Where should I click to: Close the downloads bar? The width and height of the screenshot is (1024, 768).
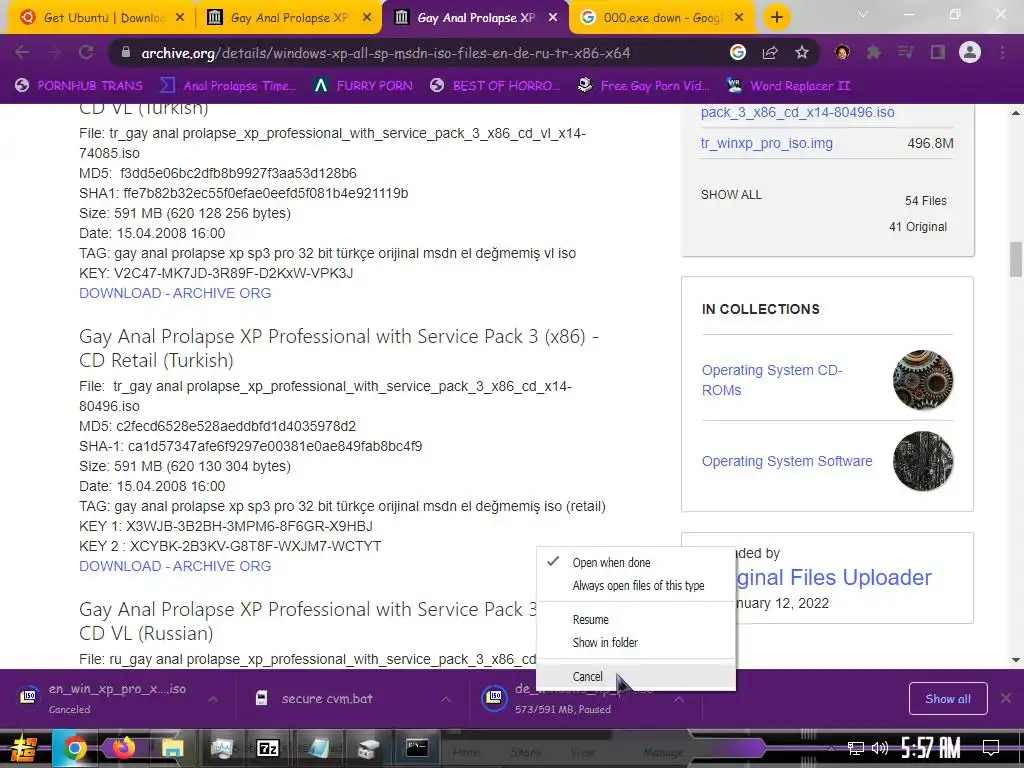coord(1006,698)
